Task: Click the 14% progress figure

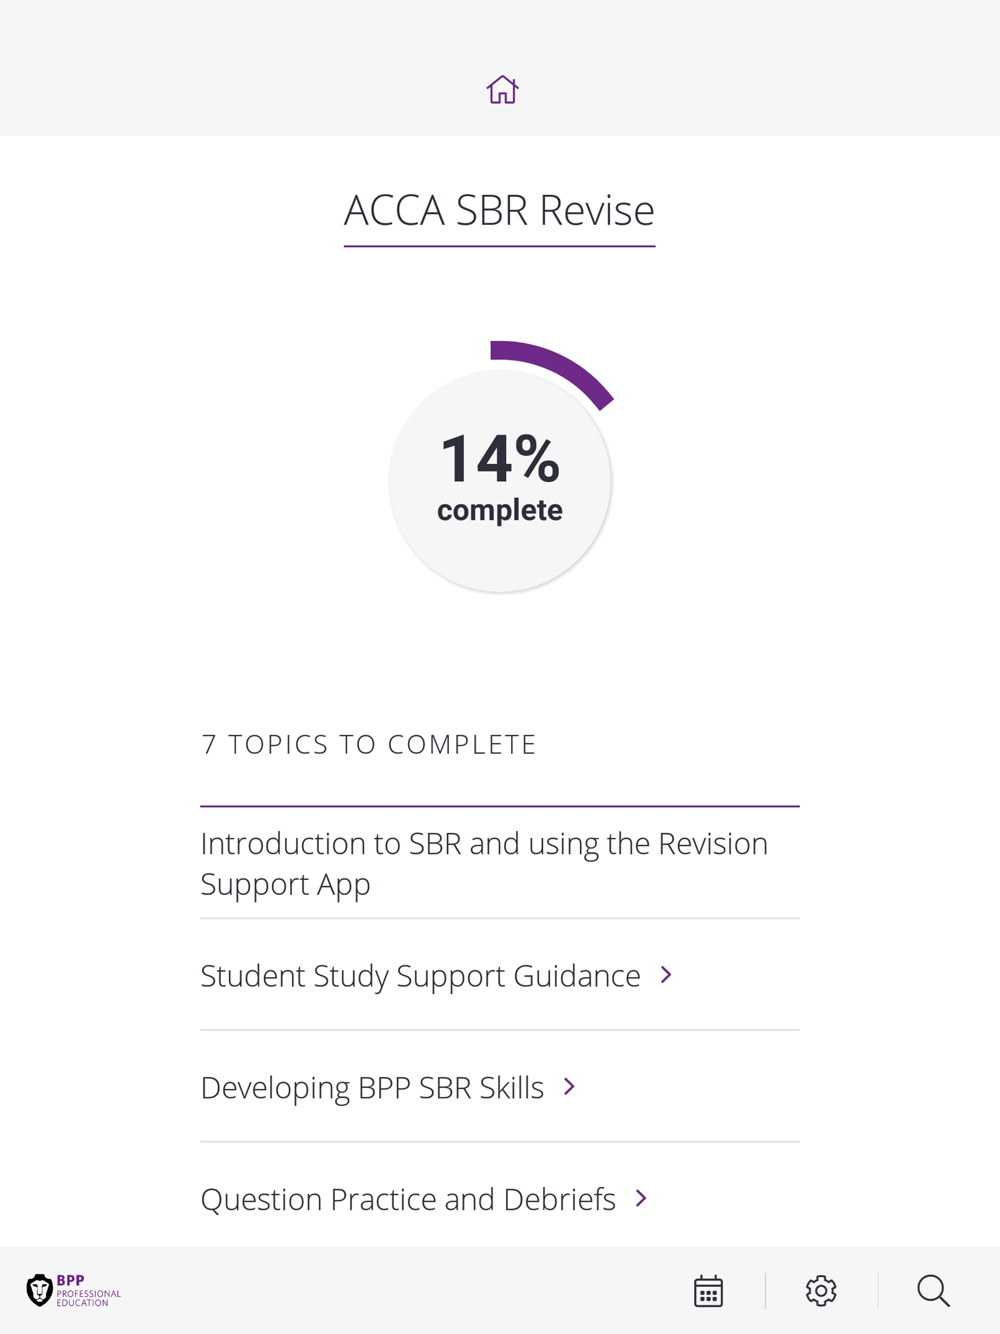Action: [x=500, y=459]
